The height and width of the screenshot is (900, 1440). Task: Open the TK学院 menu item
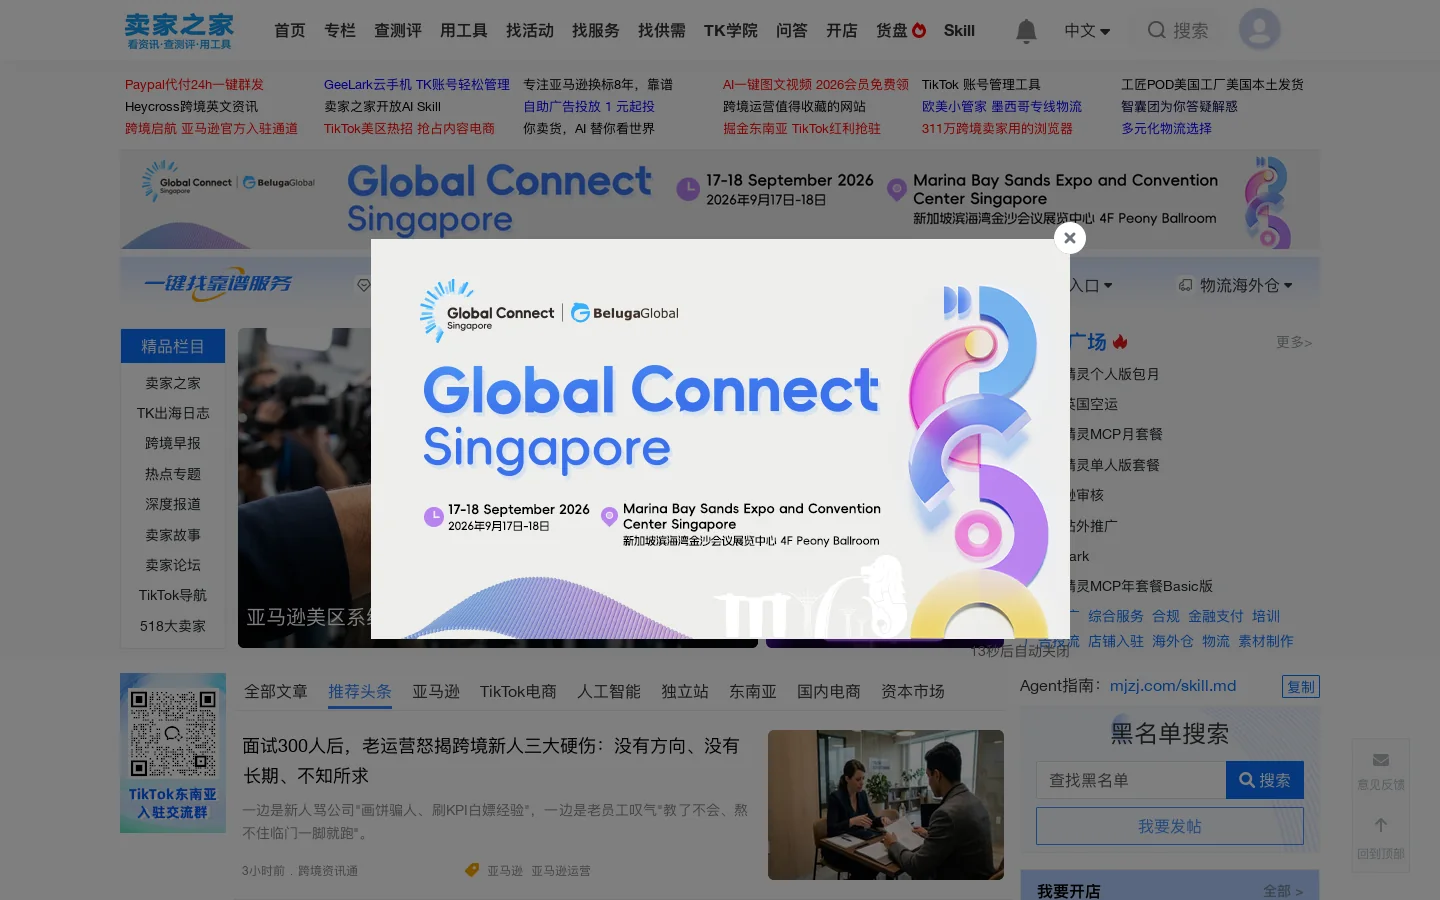tap(731, 31)
